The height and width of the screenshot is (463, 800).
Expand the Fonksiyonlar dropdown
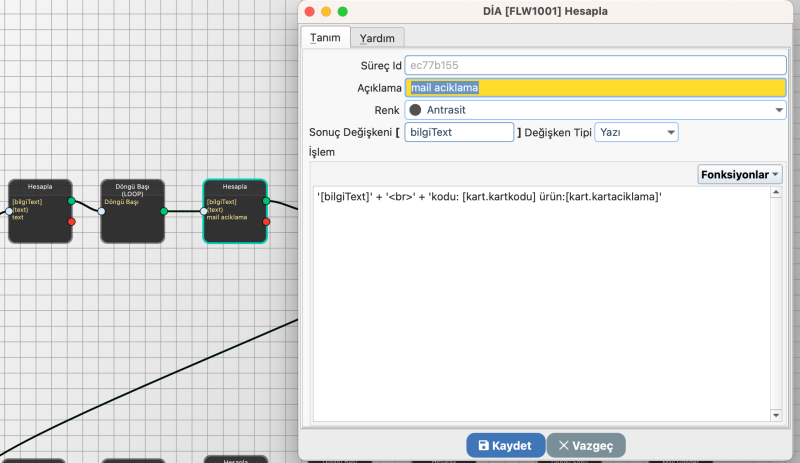(x=740, y=174)
